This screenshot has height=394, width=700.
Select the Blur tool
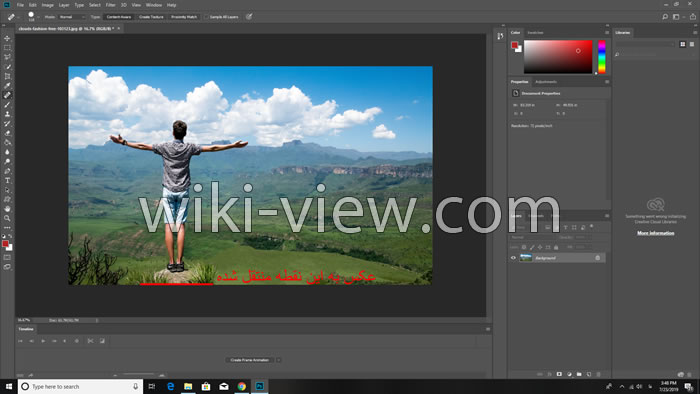pos(7,152)
